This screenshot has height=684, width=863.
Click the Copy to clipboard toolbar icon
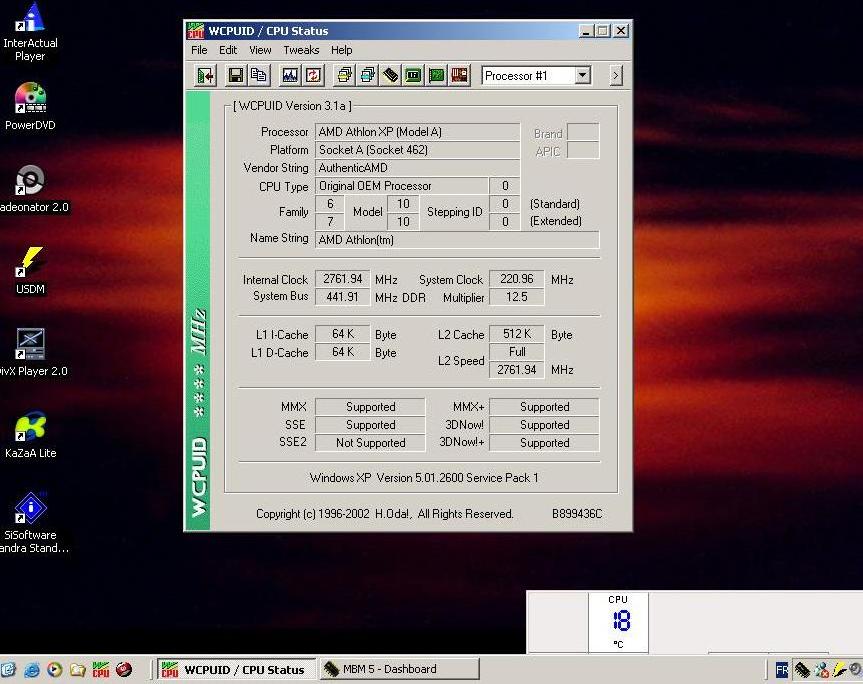259,75
